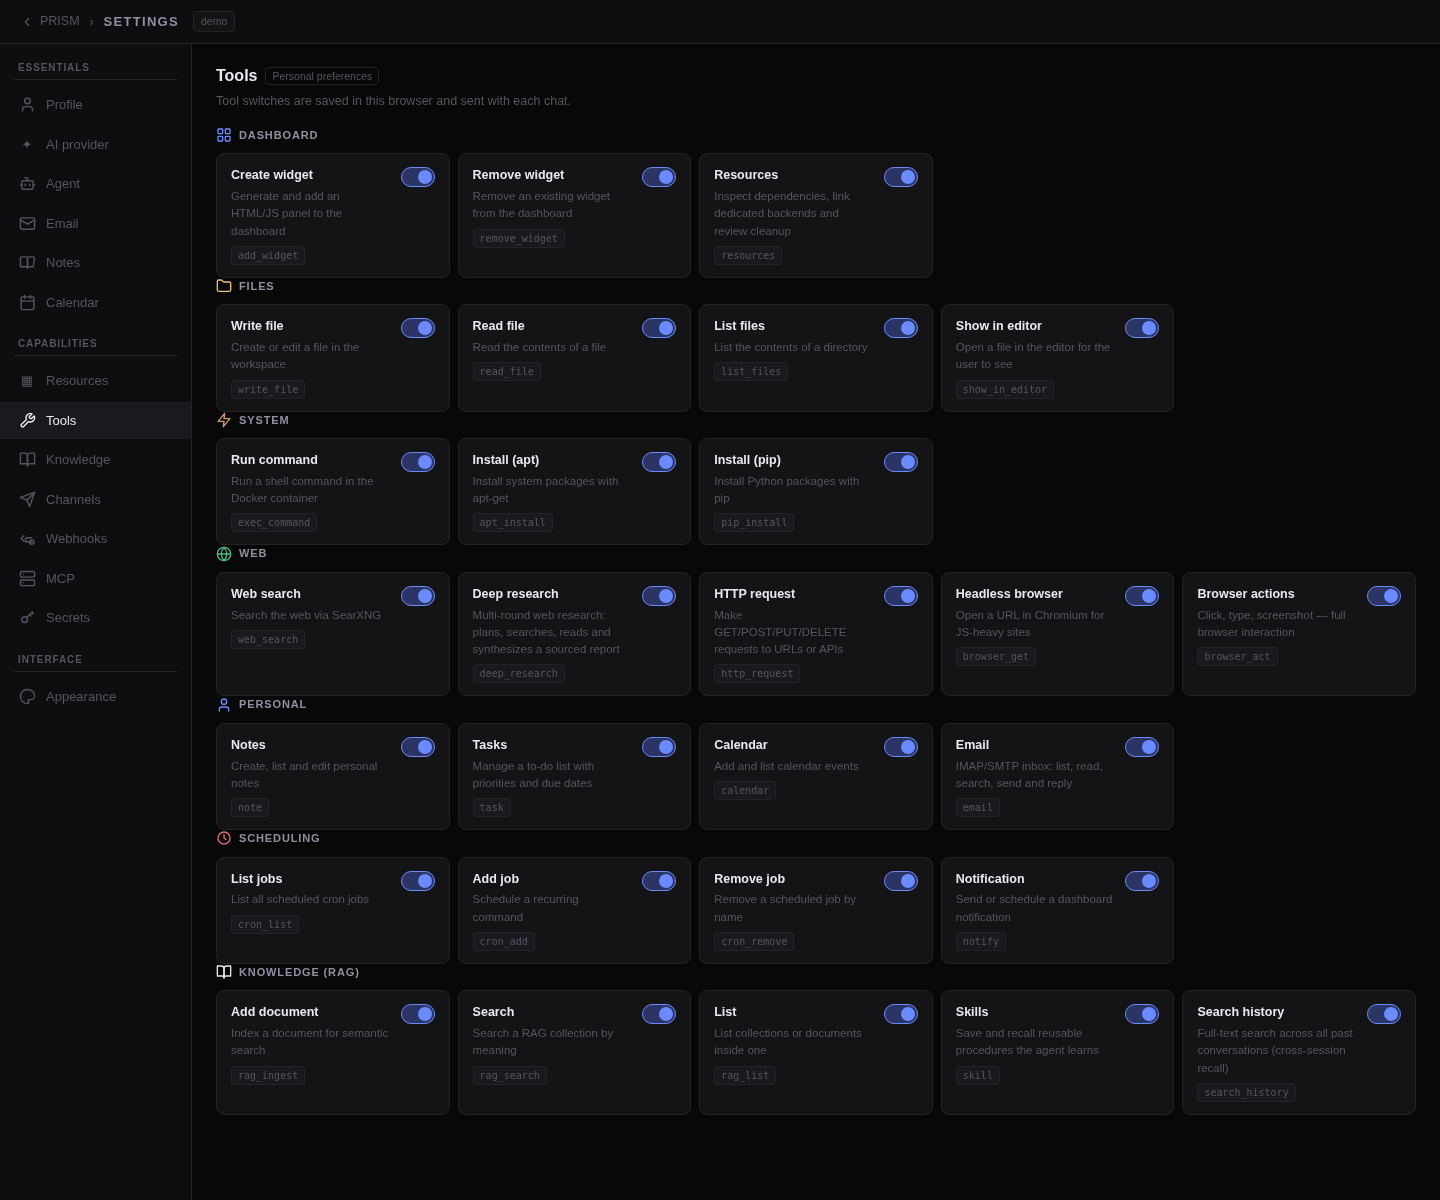1440x1200 pixels.
Task: Click the search_history tool tag
Action: 1246,1093
